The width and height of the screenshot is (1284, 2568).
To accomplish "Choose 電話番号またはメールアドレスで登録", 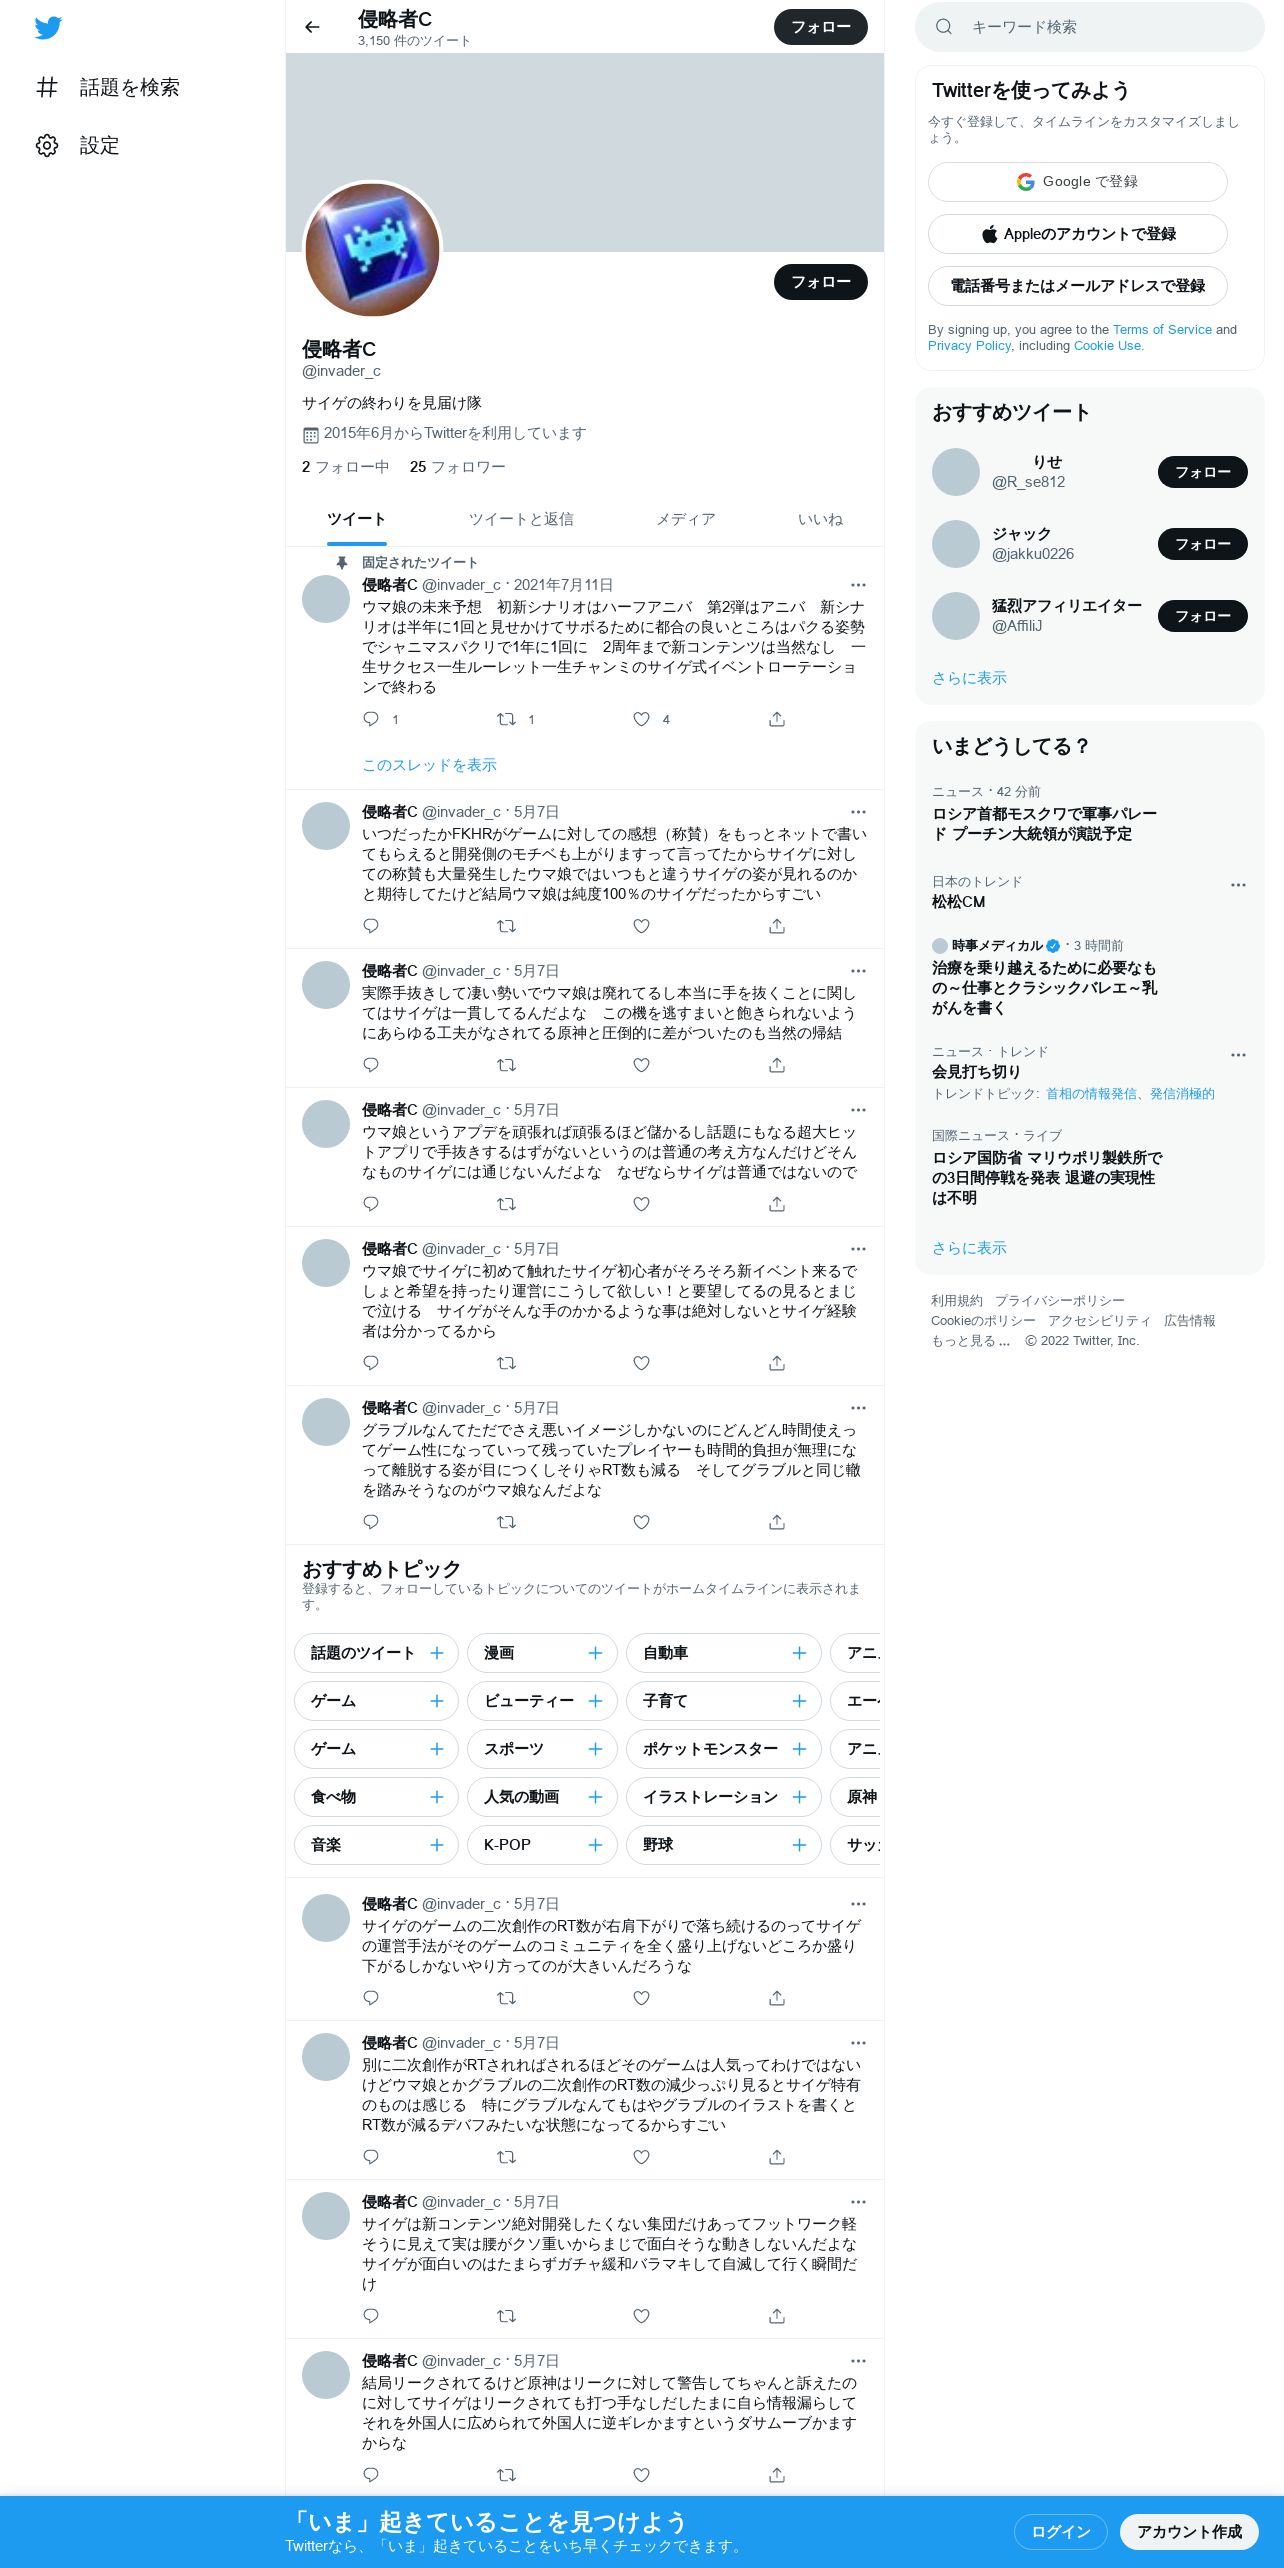I will pyautogui.click(x=1078, y=286).
